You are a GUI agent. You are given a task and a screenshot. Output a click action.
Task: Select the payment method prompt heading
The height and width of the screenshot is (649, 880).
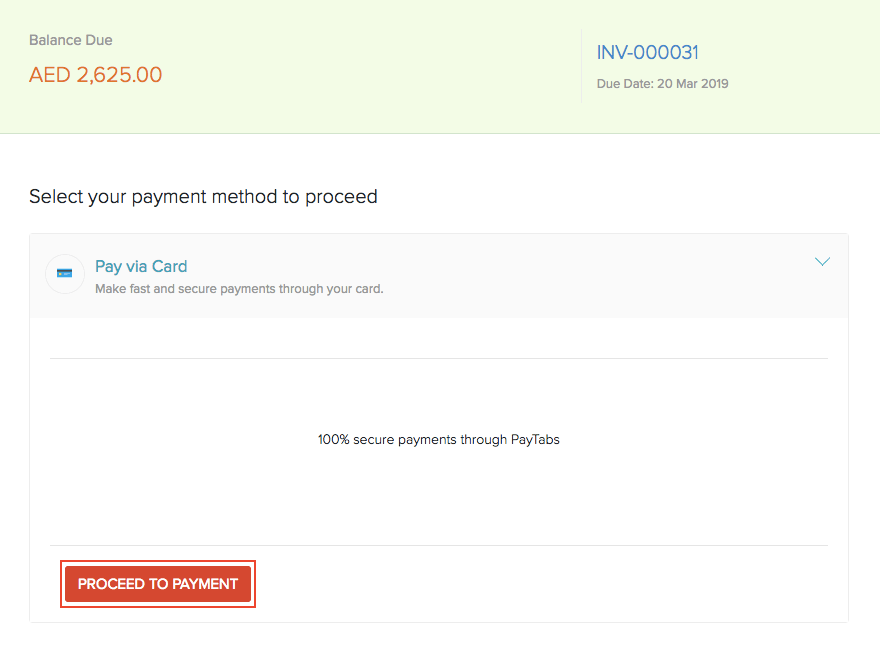[x=202, y=196]
